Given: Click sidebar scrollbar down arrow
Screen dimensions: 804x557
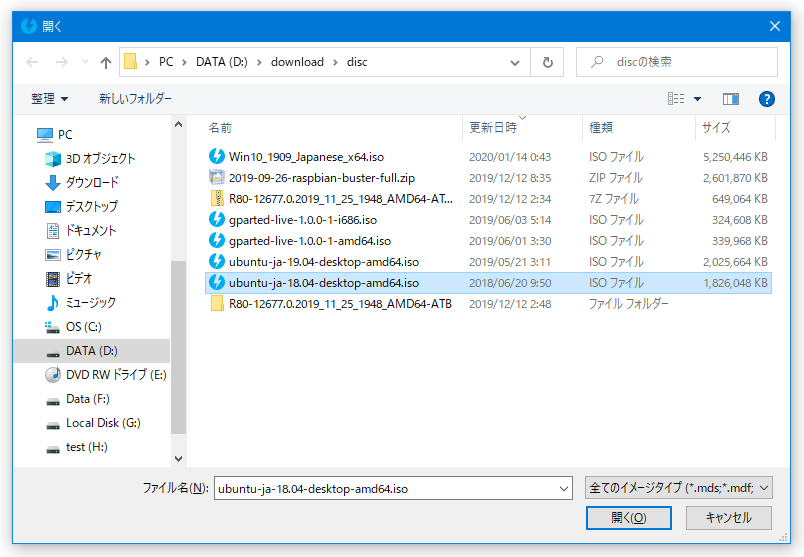Looking at the screenshot, I should click(178, 459).
